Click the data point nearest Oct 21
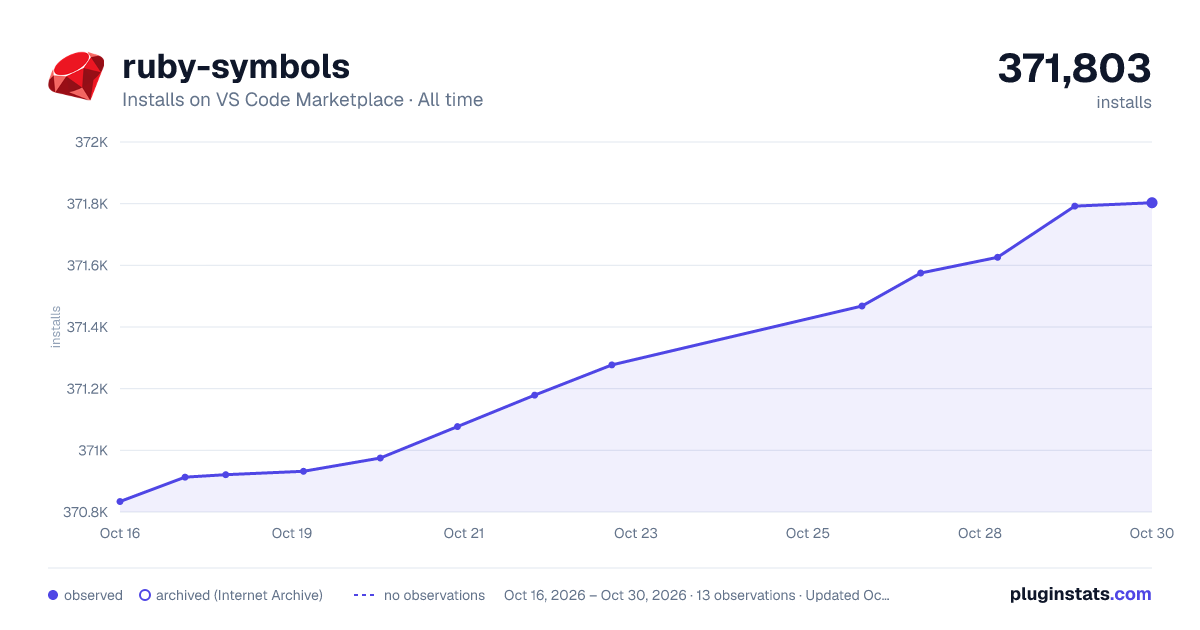This screenshot has height=630, width=1200. point(458,427)
